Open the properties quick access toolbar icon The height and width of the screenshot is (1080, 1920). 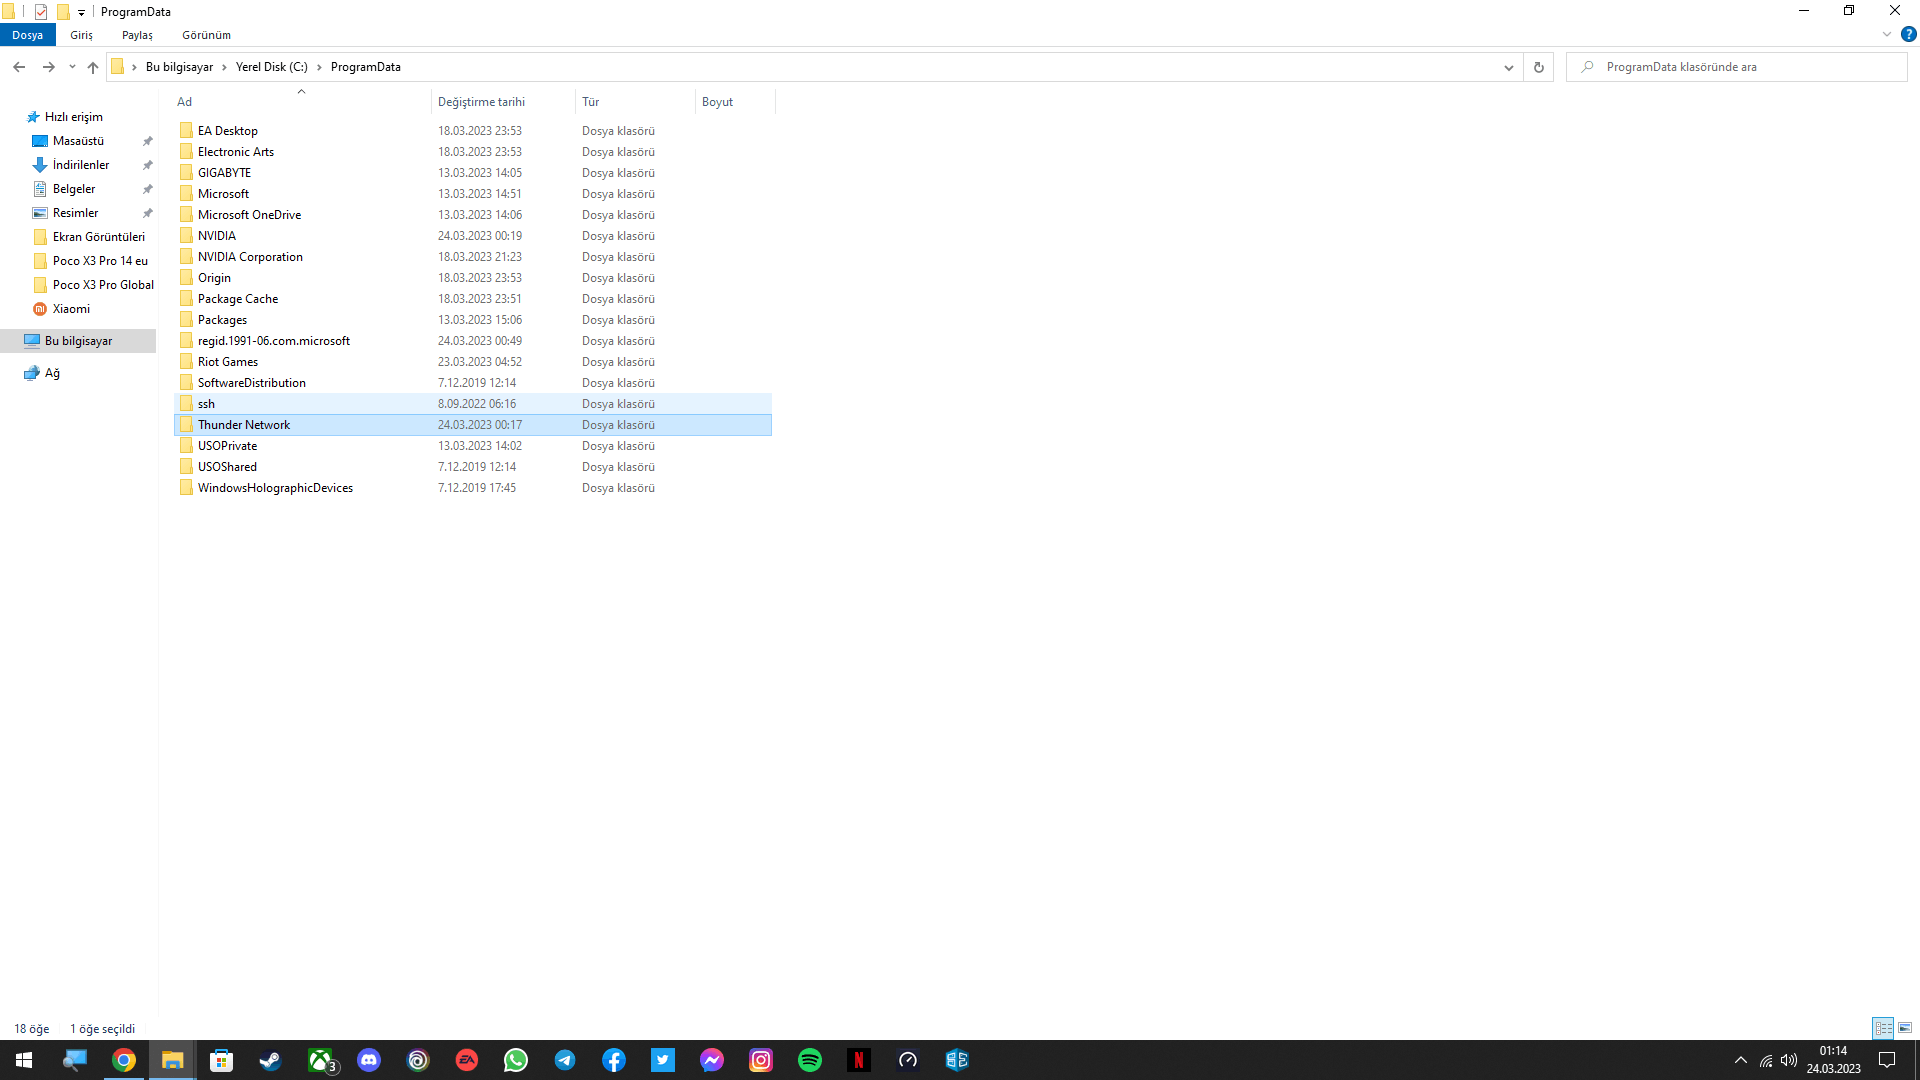click(41, 12)
